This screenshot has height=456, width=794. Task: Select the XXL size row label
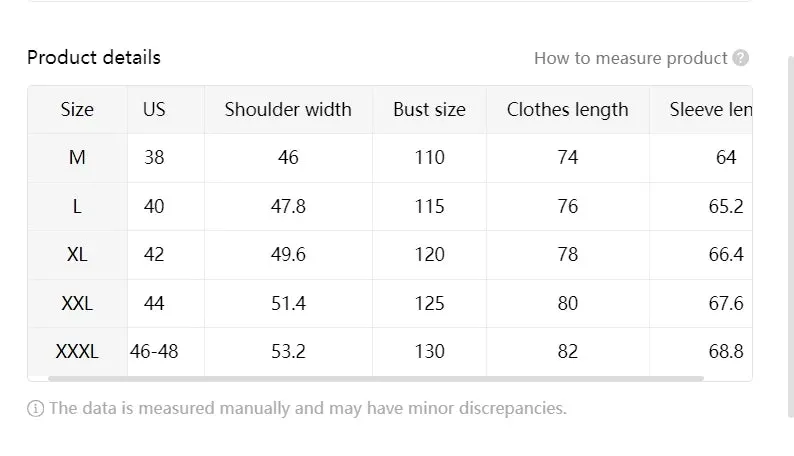[x=77, y=304]
